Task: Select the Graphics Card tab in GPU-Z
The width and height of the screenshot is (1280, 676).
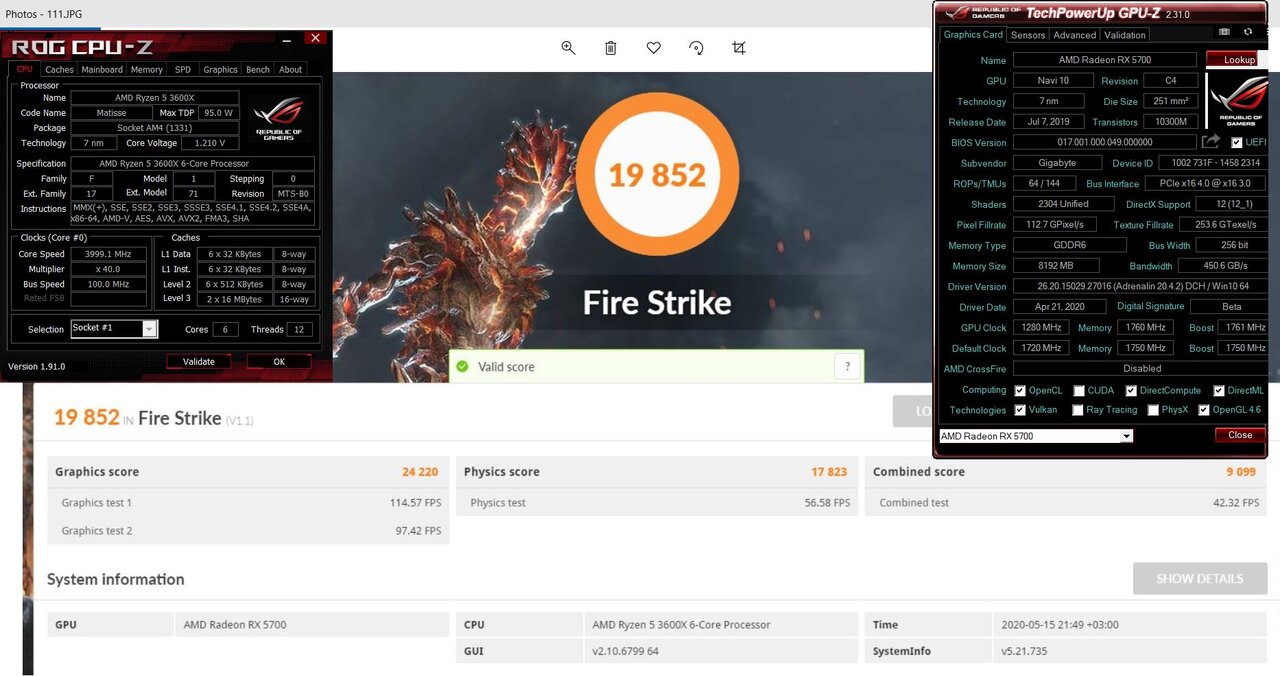Action: click(x=973, y=35)
